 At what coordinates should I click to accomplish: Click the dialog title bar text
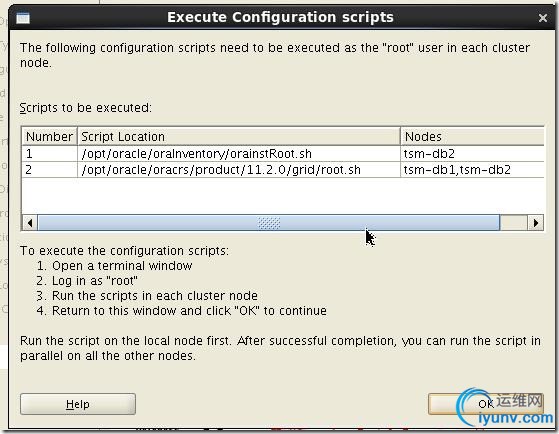pos(280,17)
